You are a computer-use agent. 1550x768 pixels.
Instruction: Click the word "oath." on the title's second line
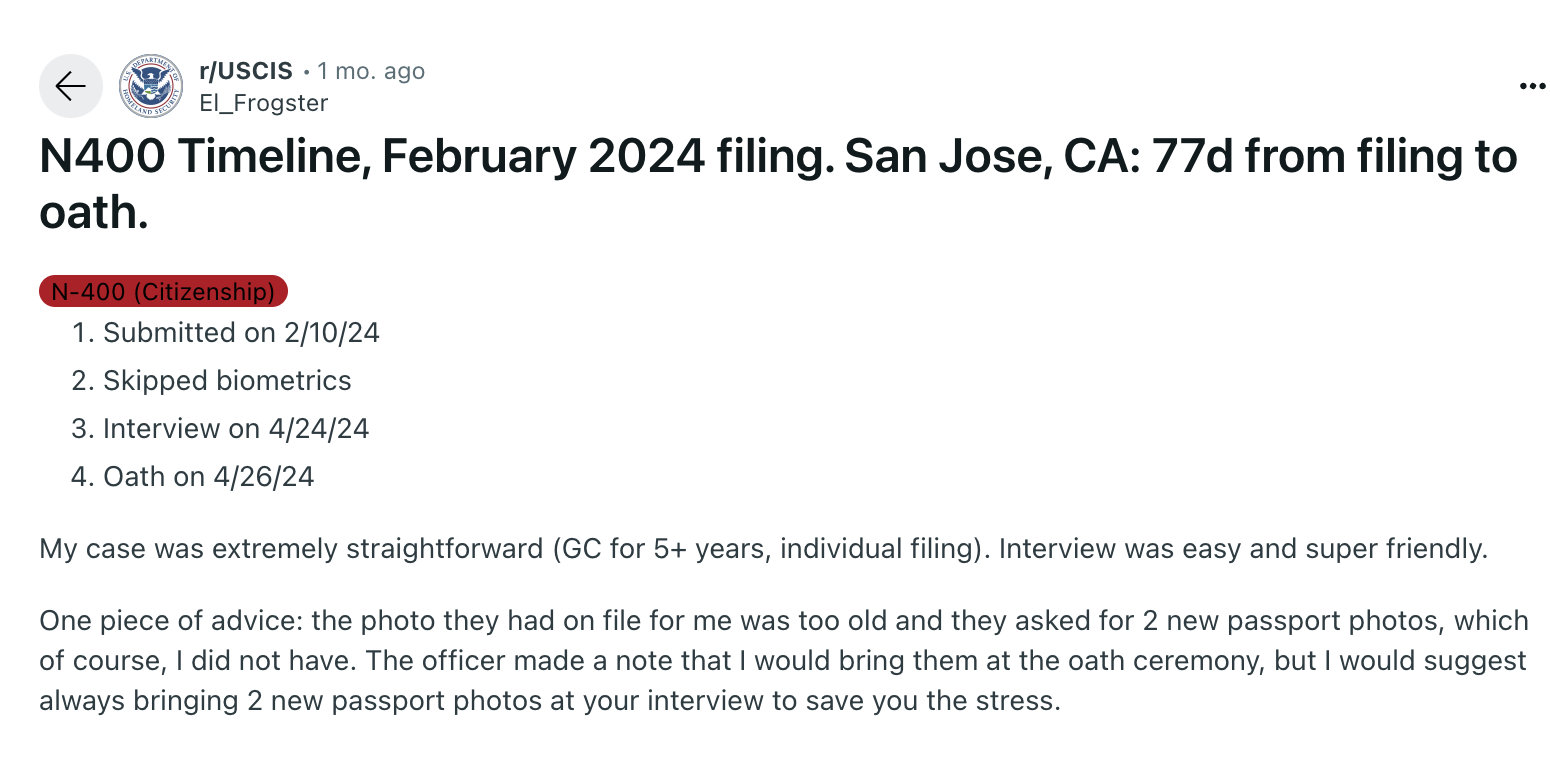94,213
